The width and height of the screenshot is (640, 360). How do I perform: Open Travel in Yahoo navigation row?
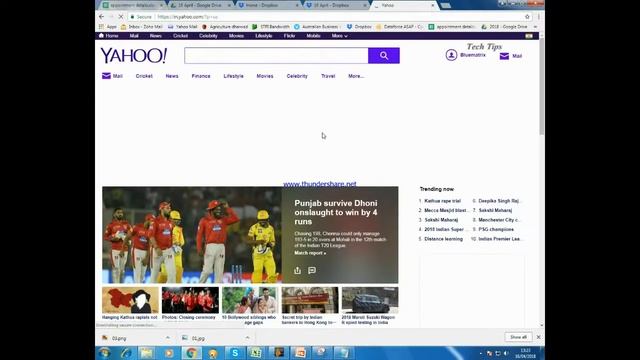click(328, 76)
